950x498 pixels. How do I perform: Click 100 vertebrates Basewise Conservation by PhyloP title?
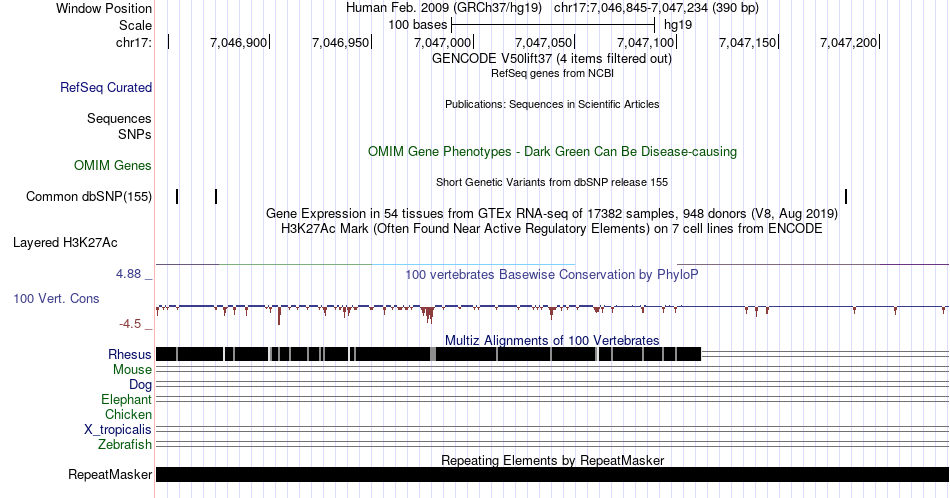(552, 274)
